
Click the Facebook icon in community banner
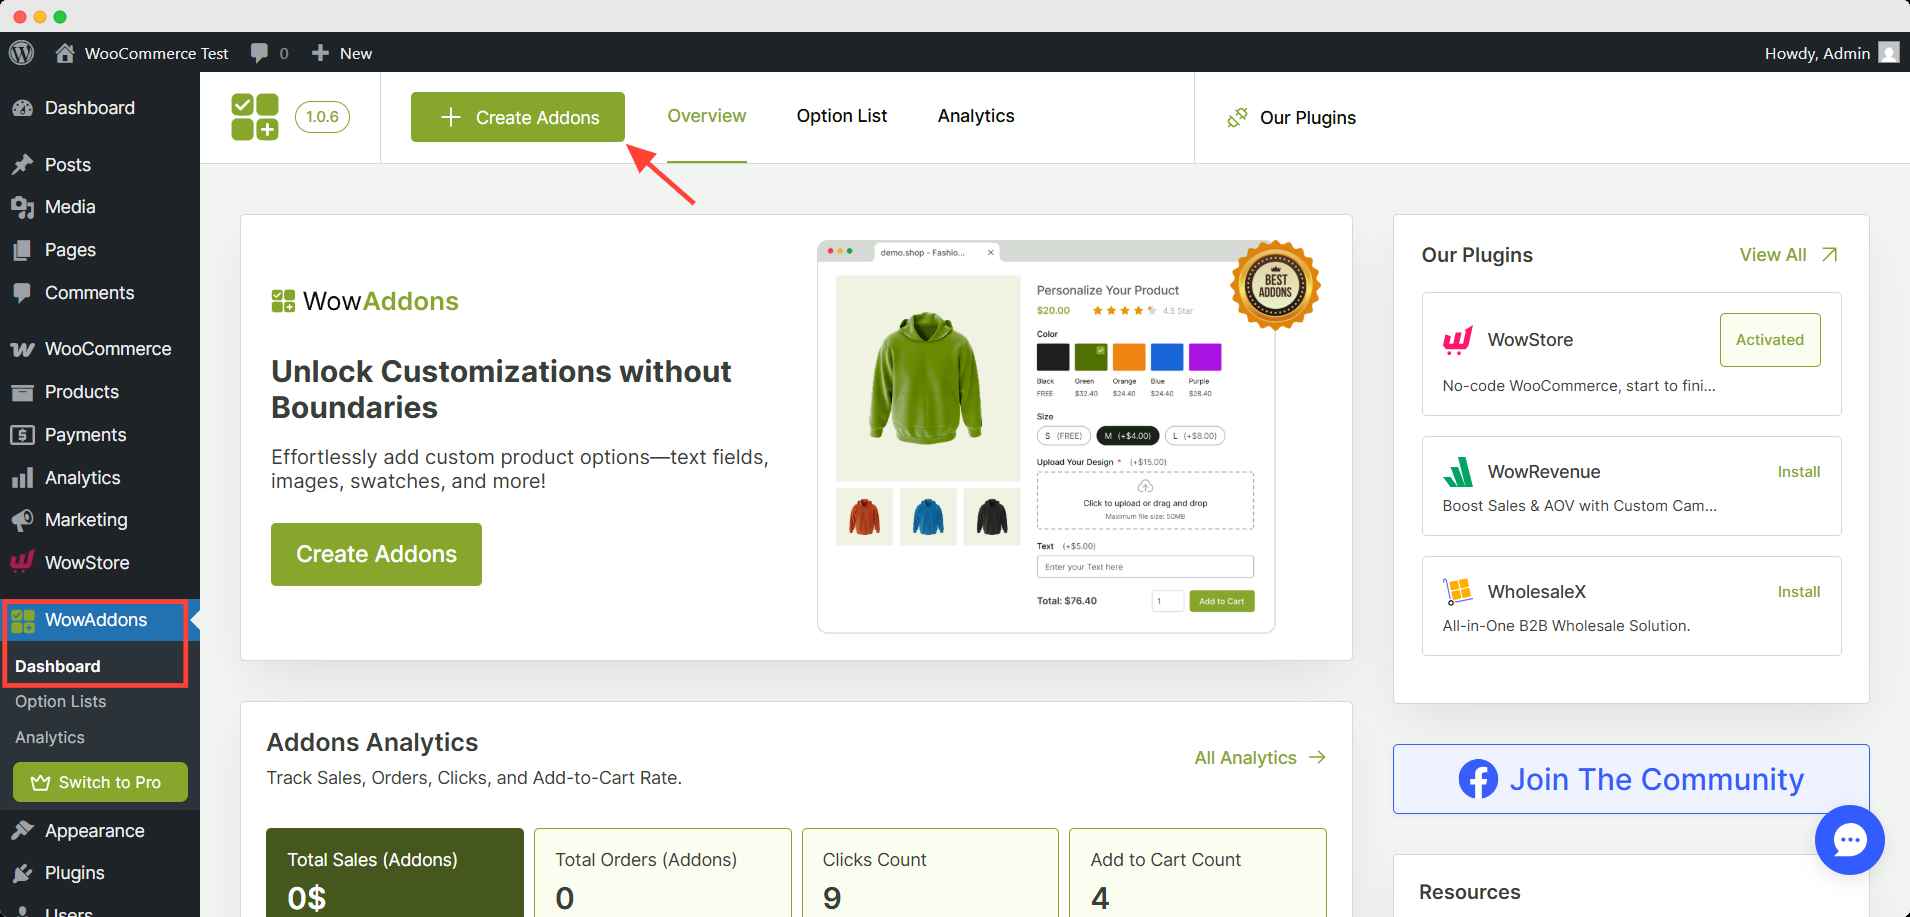[x=1478, y=779]
